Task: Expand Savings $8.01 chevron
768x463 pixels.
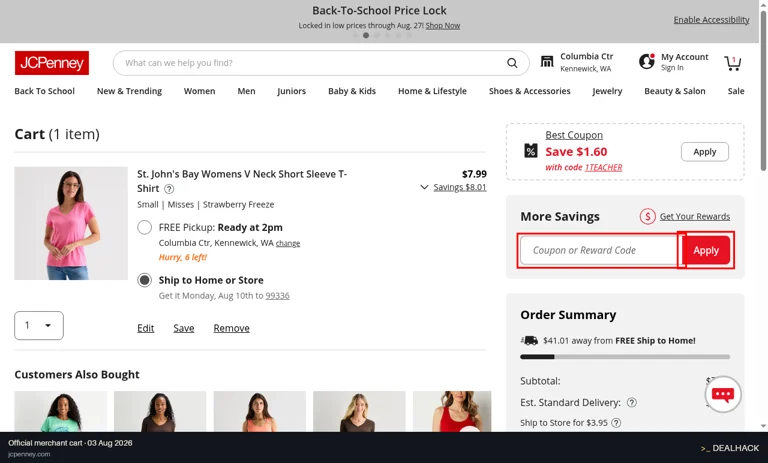Action: [424, 187]
